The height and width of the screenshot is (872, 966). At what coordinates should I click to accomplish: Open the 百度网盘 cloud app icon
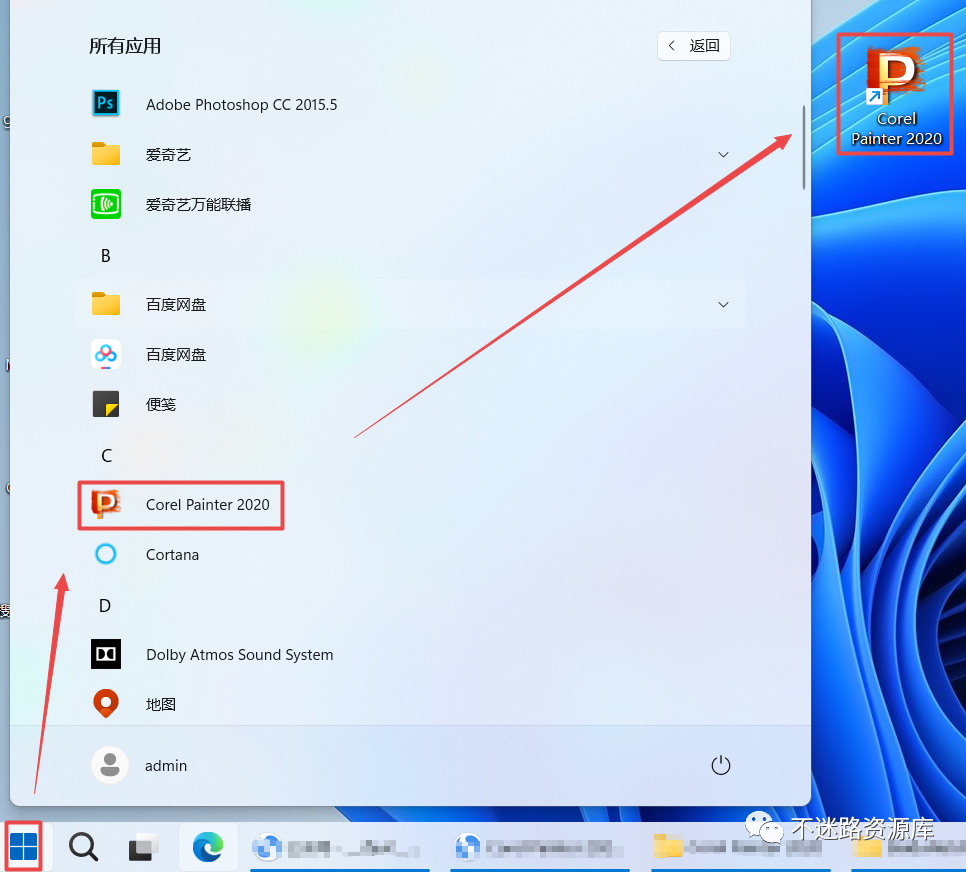click(105, 354)
